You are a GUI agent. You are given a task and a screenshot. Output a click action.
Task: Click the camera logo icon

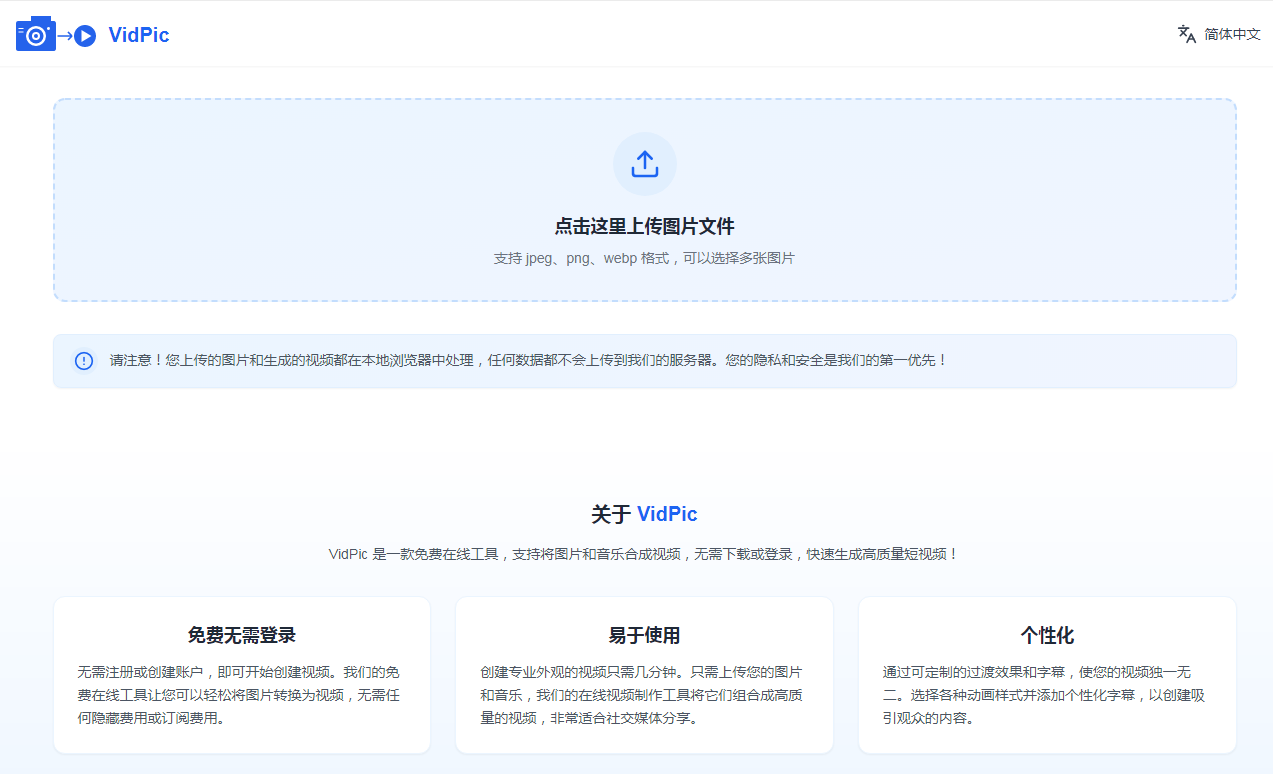(36, 34)
